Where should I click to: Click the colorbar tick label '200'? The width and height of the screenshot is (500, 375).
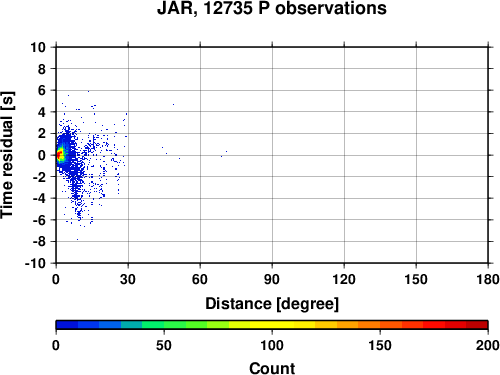click(x=488, y=345)
